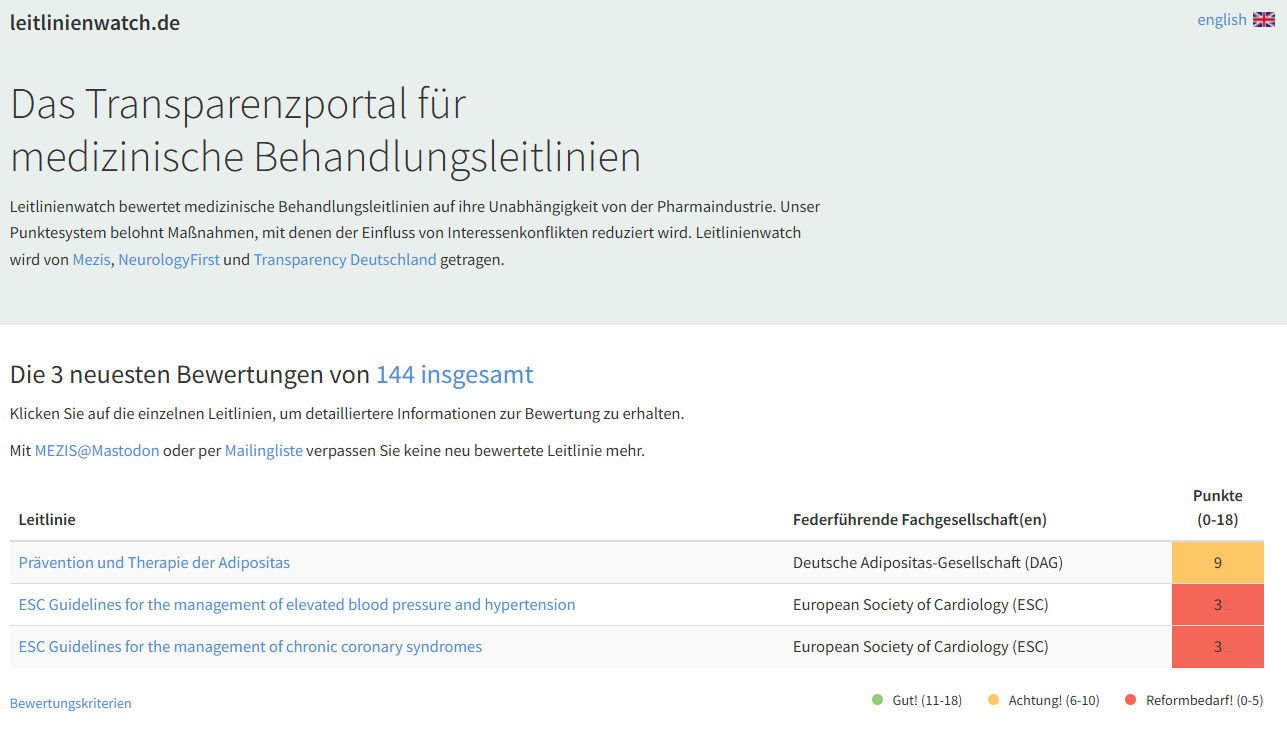Open the leitlinienwatch.de home logo
1287x745 pixels.
coord(95,22)
